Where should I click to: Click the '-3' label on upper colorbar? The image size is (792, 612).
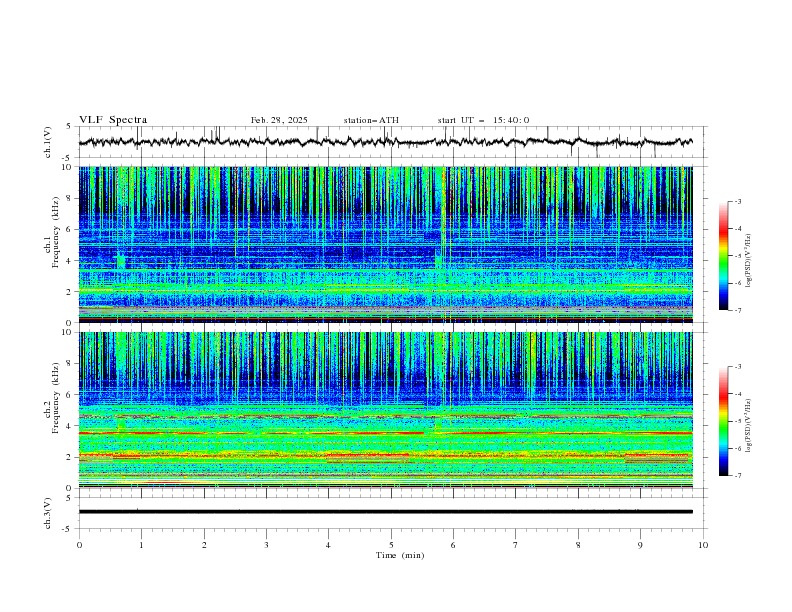coord(737,201)
